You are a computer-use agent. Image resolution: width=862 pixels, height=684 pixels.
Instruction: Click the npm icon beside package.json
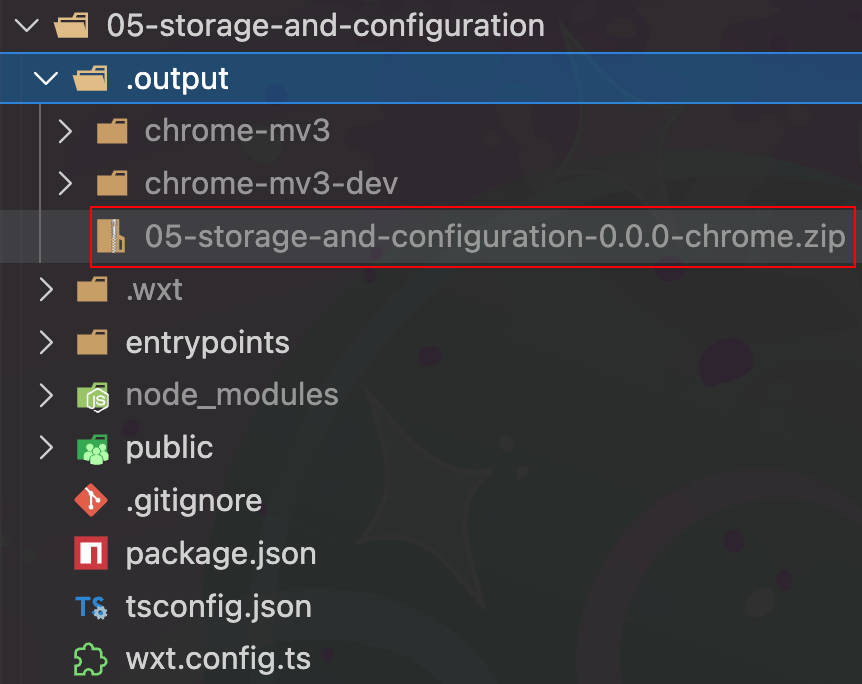click(x=92, y=553)
